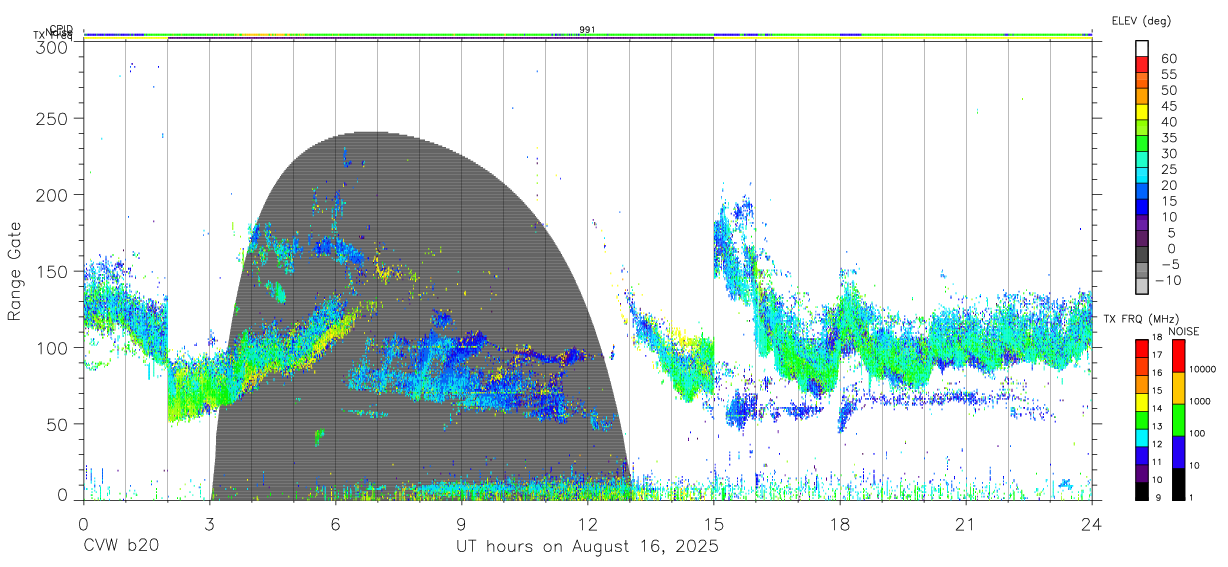Click the cyan 20–25 degree ELEV swatch
This screenshot has height=567, width=1228.
point(1142,176)
